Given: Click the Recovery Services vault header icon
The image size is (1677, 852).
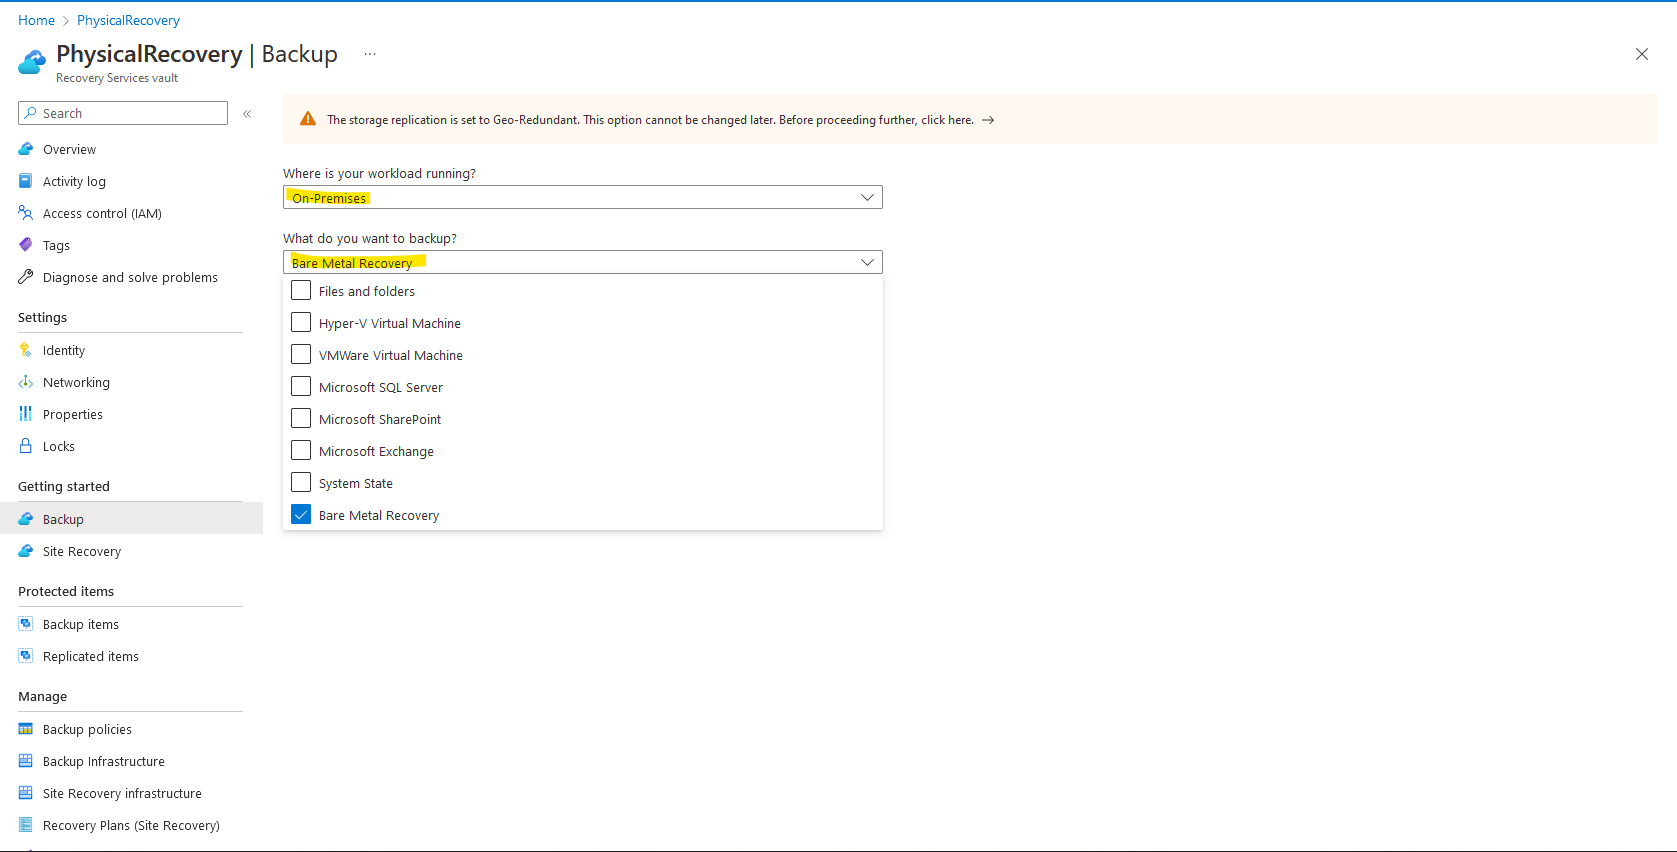Looking at the screenshot, I should pos(32,62).
